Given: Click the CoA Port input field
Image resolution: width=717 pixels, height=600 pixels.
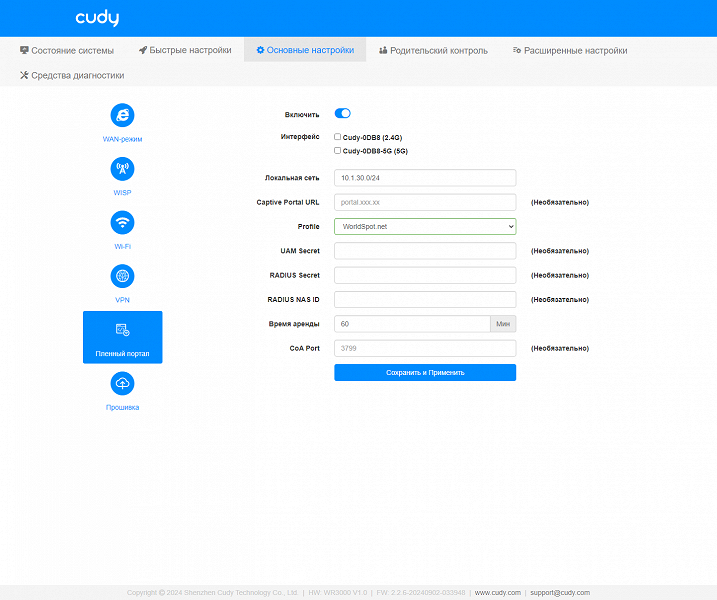Looking at the screenshot, I should [x=425, y=348].
